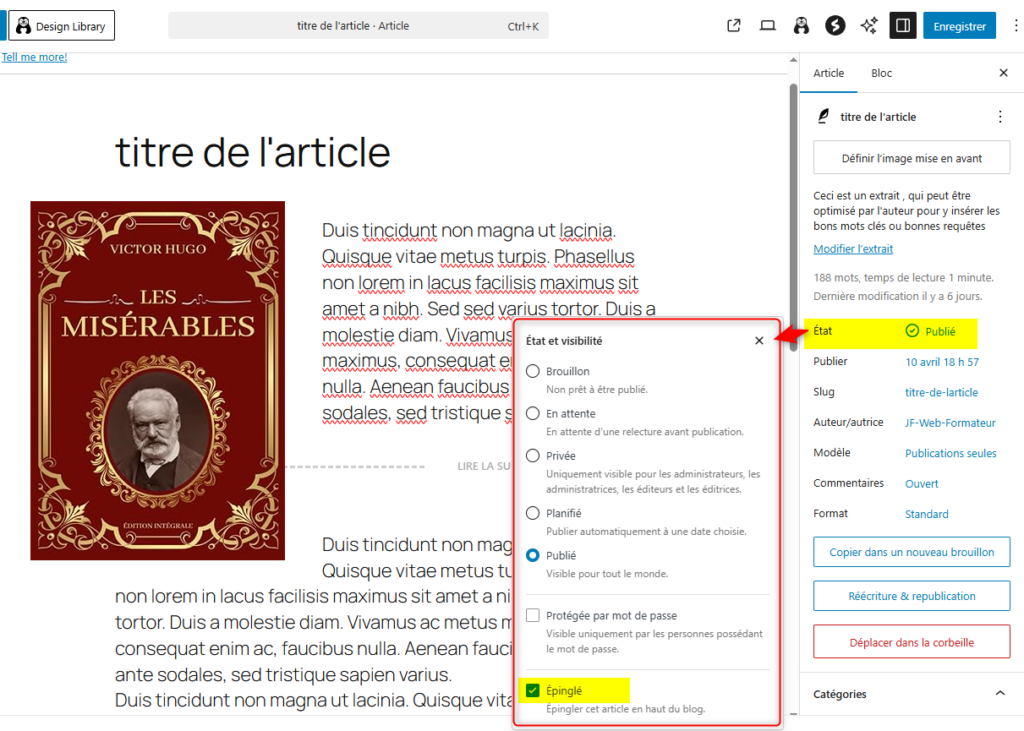The height and width of the screenshot is (731, 1024).
Task: Click the Enregistrer button
Action: (x=959, y=26)
